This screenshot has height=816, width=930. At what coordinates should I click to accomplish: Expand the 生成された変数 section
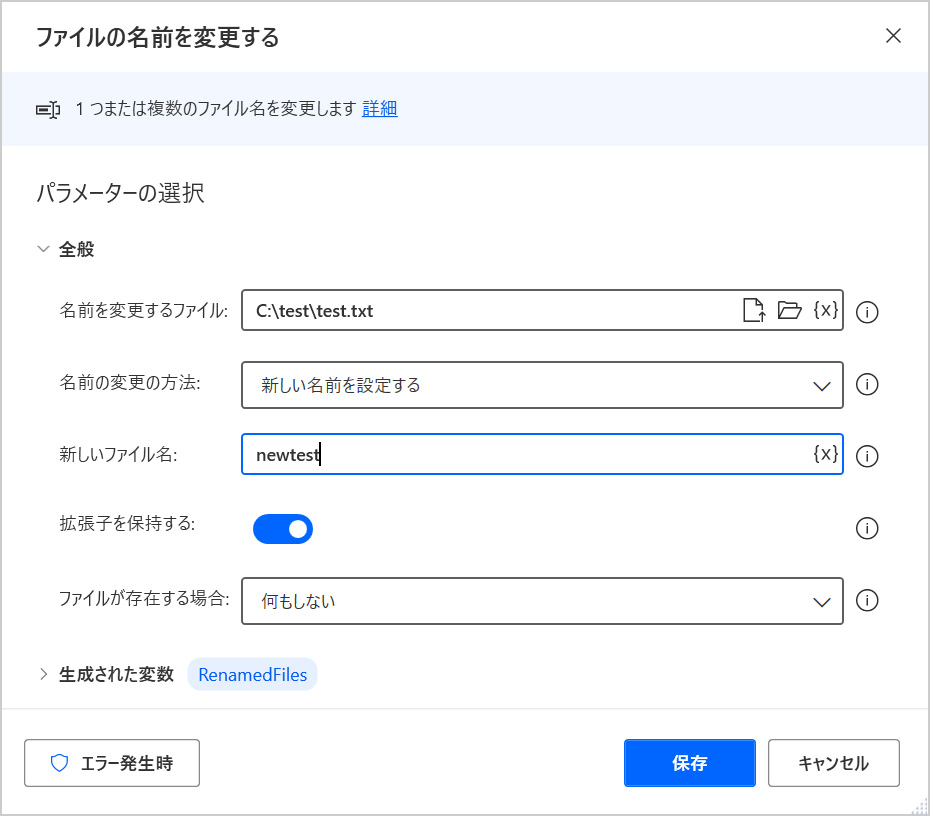[x=43, y=674]
